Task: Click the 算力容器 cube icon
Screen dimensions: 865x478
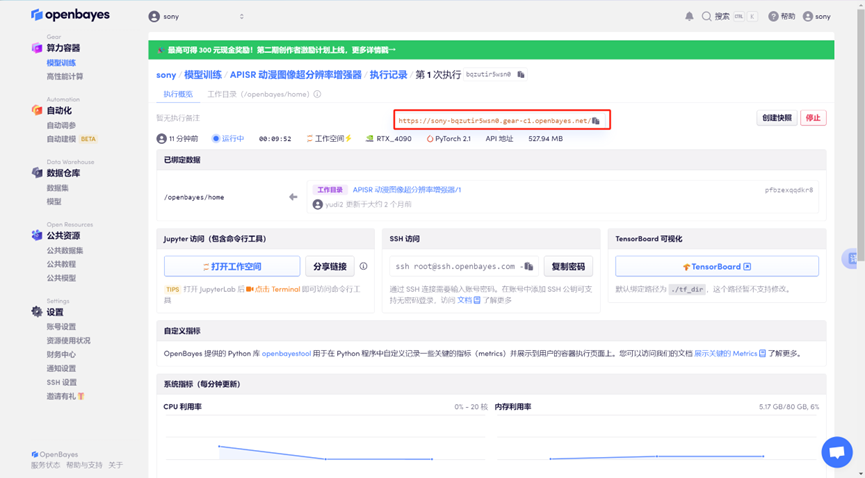Action: point(37,48)
